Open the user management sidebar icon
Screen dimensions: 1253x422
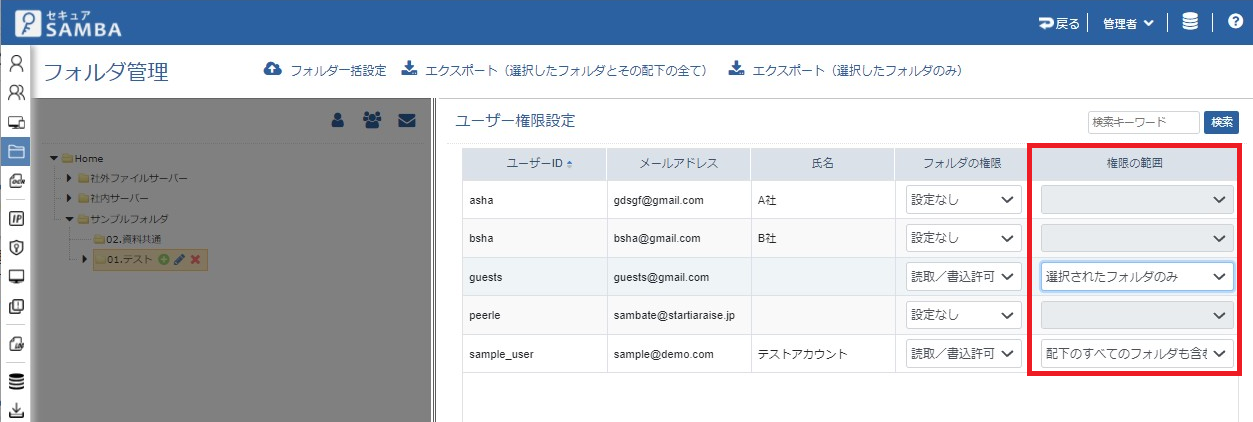(16, 63)
